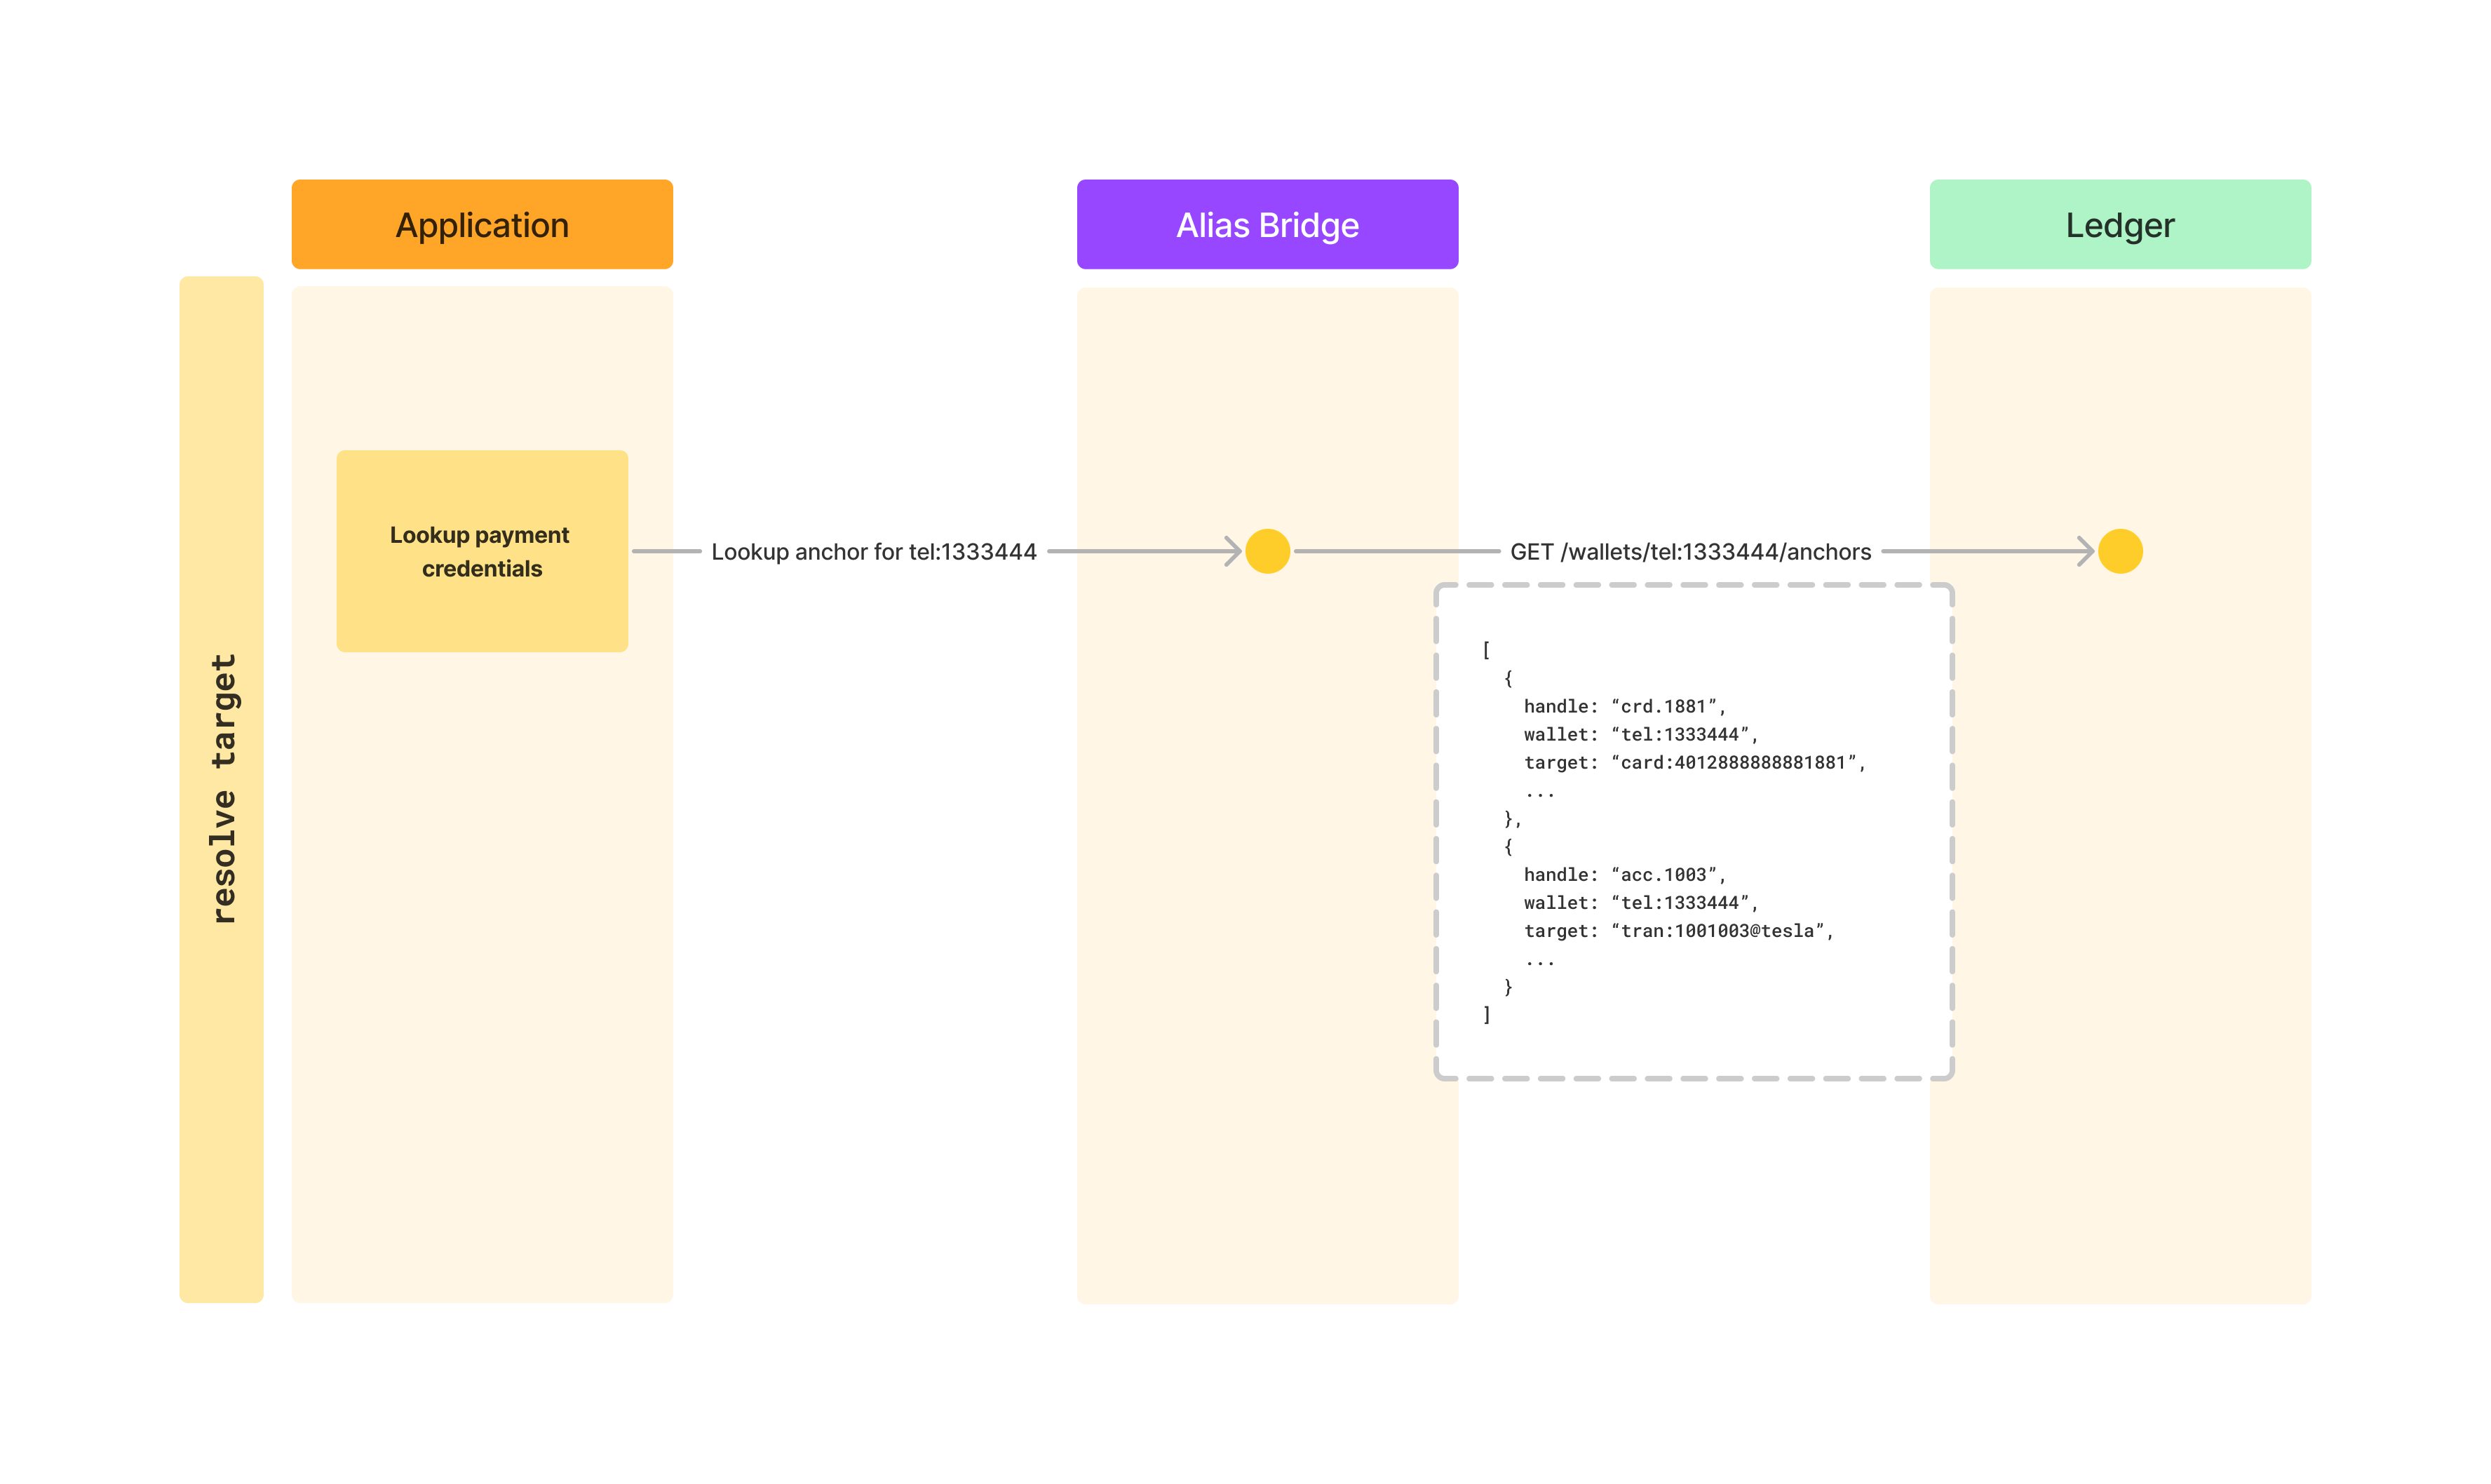
Task: Select the green Ledger header box
Action: [2119, 224]
